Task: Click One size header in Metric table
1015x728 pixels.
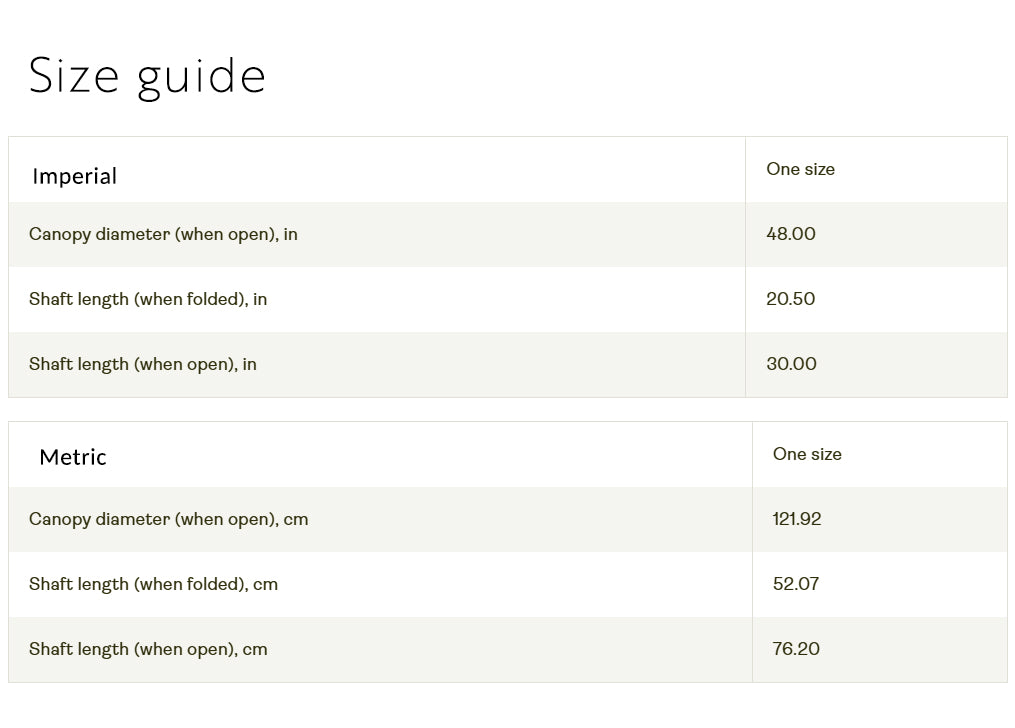Action: 807,454
